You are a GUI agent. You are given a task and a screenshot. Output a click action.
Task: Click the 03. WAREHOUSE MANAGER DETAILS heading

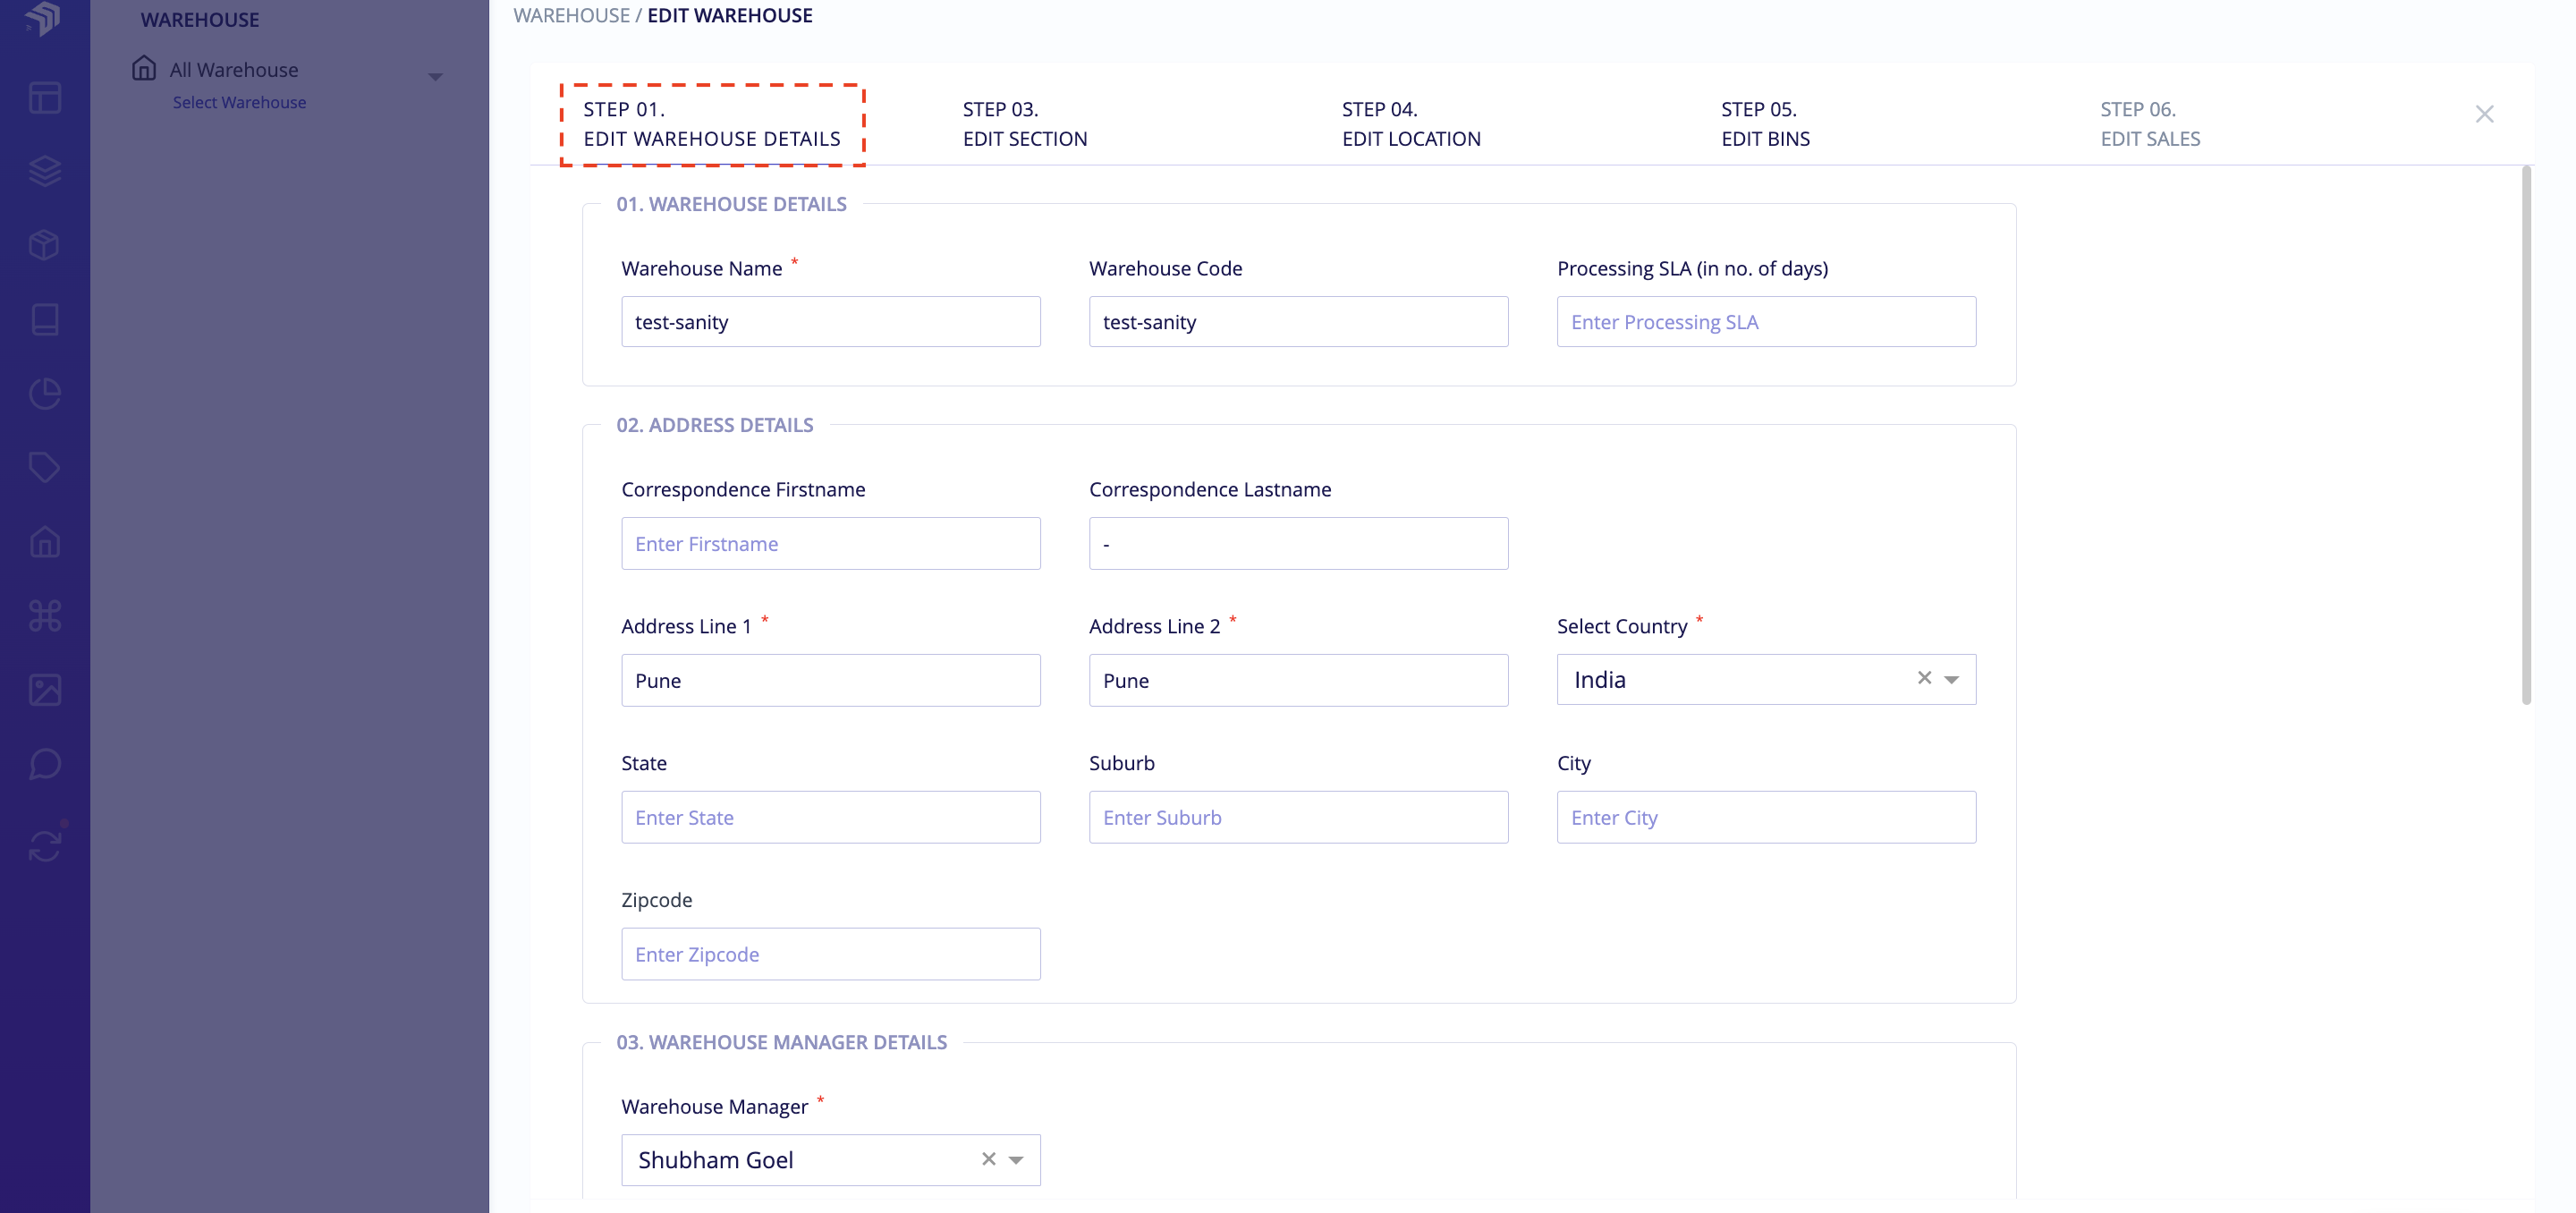pos(781,1042)
